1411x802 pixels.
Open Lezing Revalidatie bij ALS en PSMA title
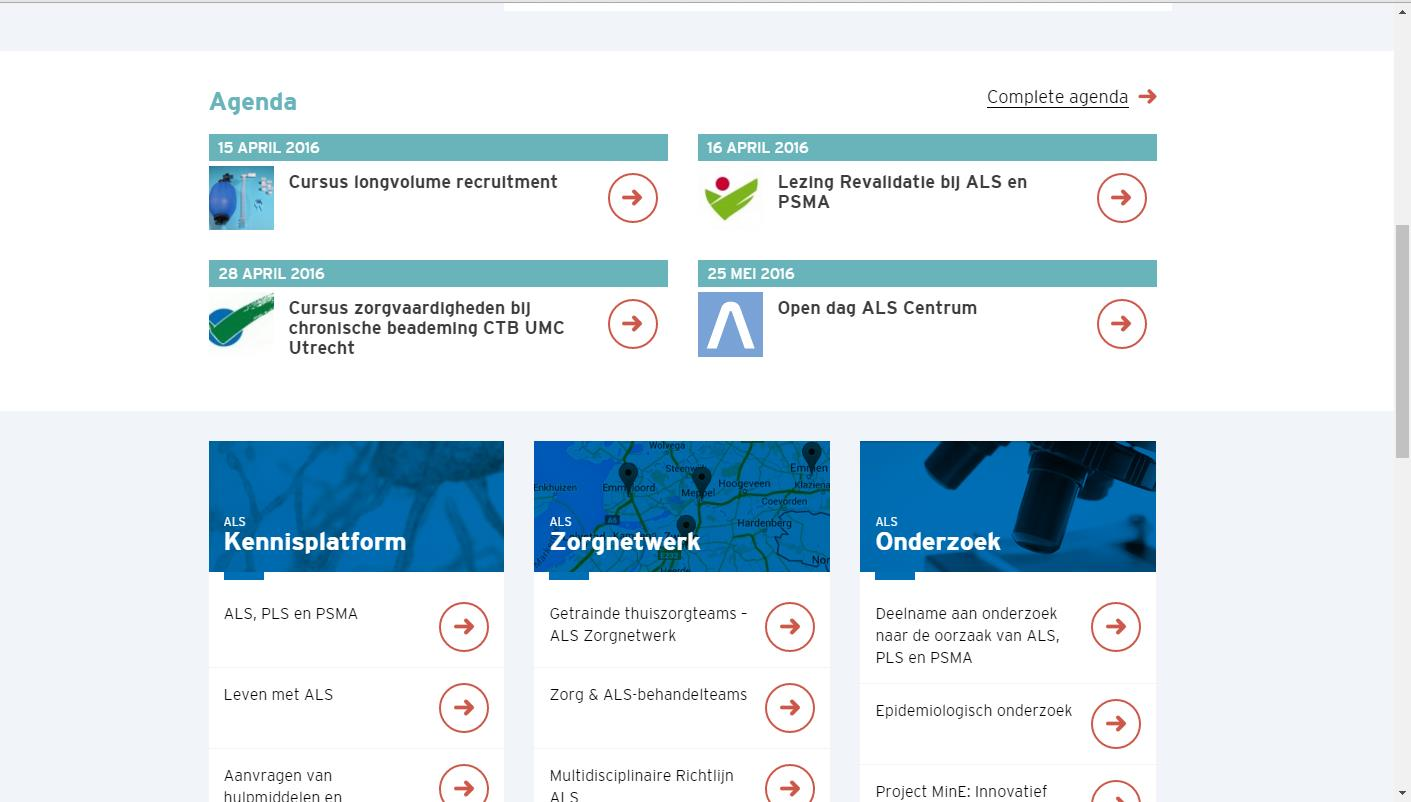[903, 192]
